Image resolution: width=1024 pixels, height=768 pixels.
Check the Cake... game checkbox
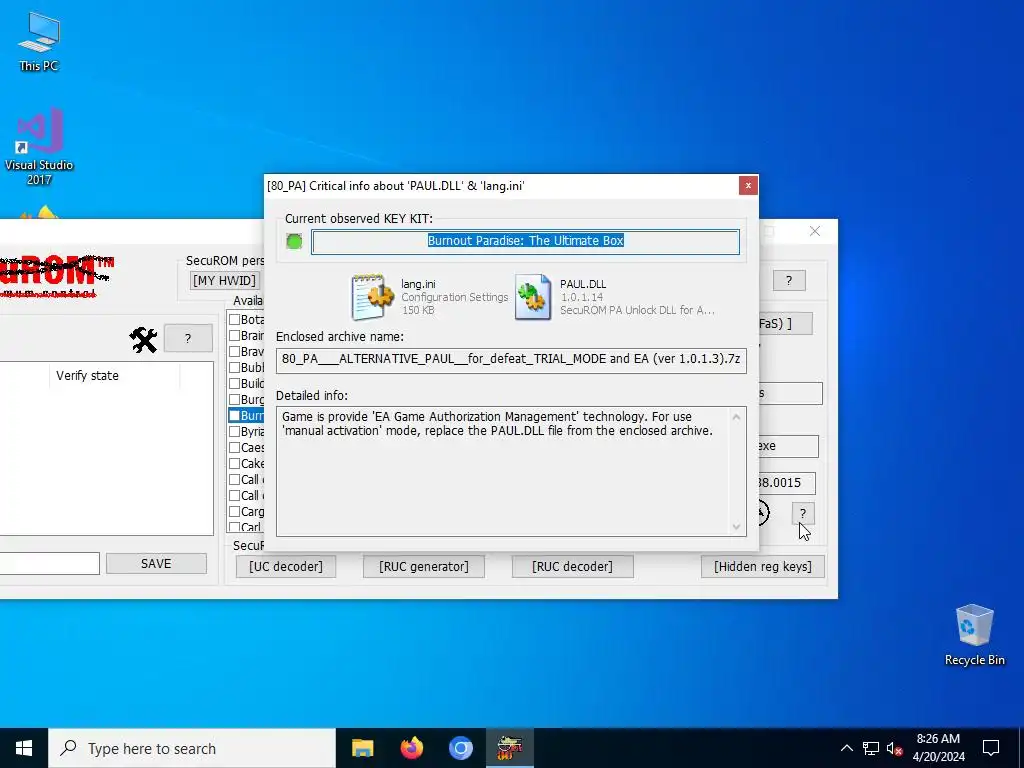[x=234, y=463]
